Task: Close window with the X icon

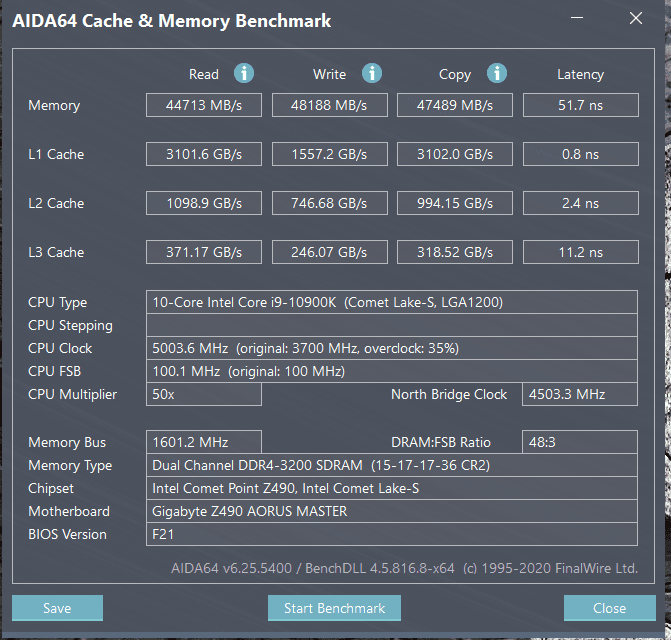Action: (636, 18)
